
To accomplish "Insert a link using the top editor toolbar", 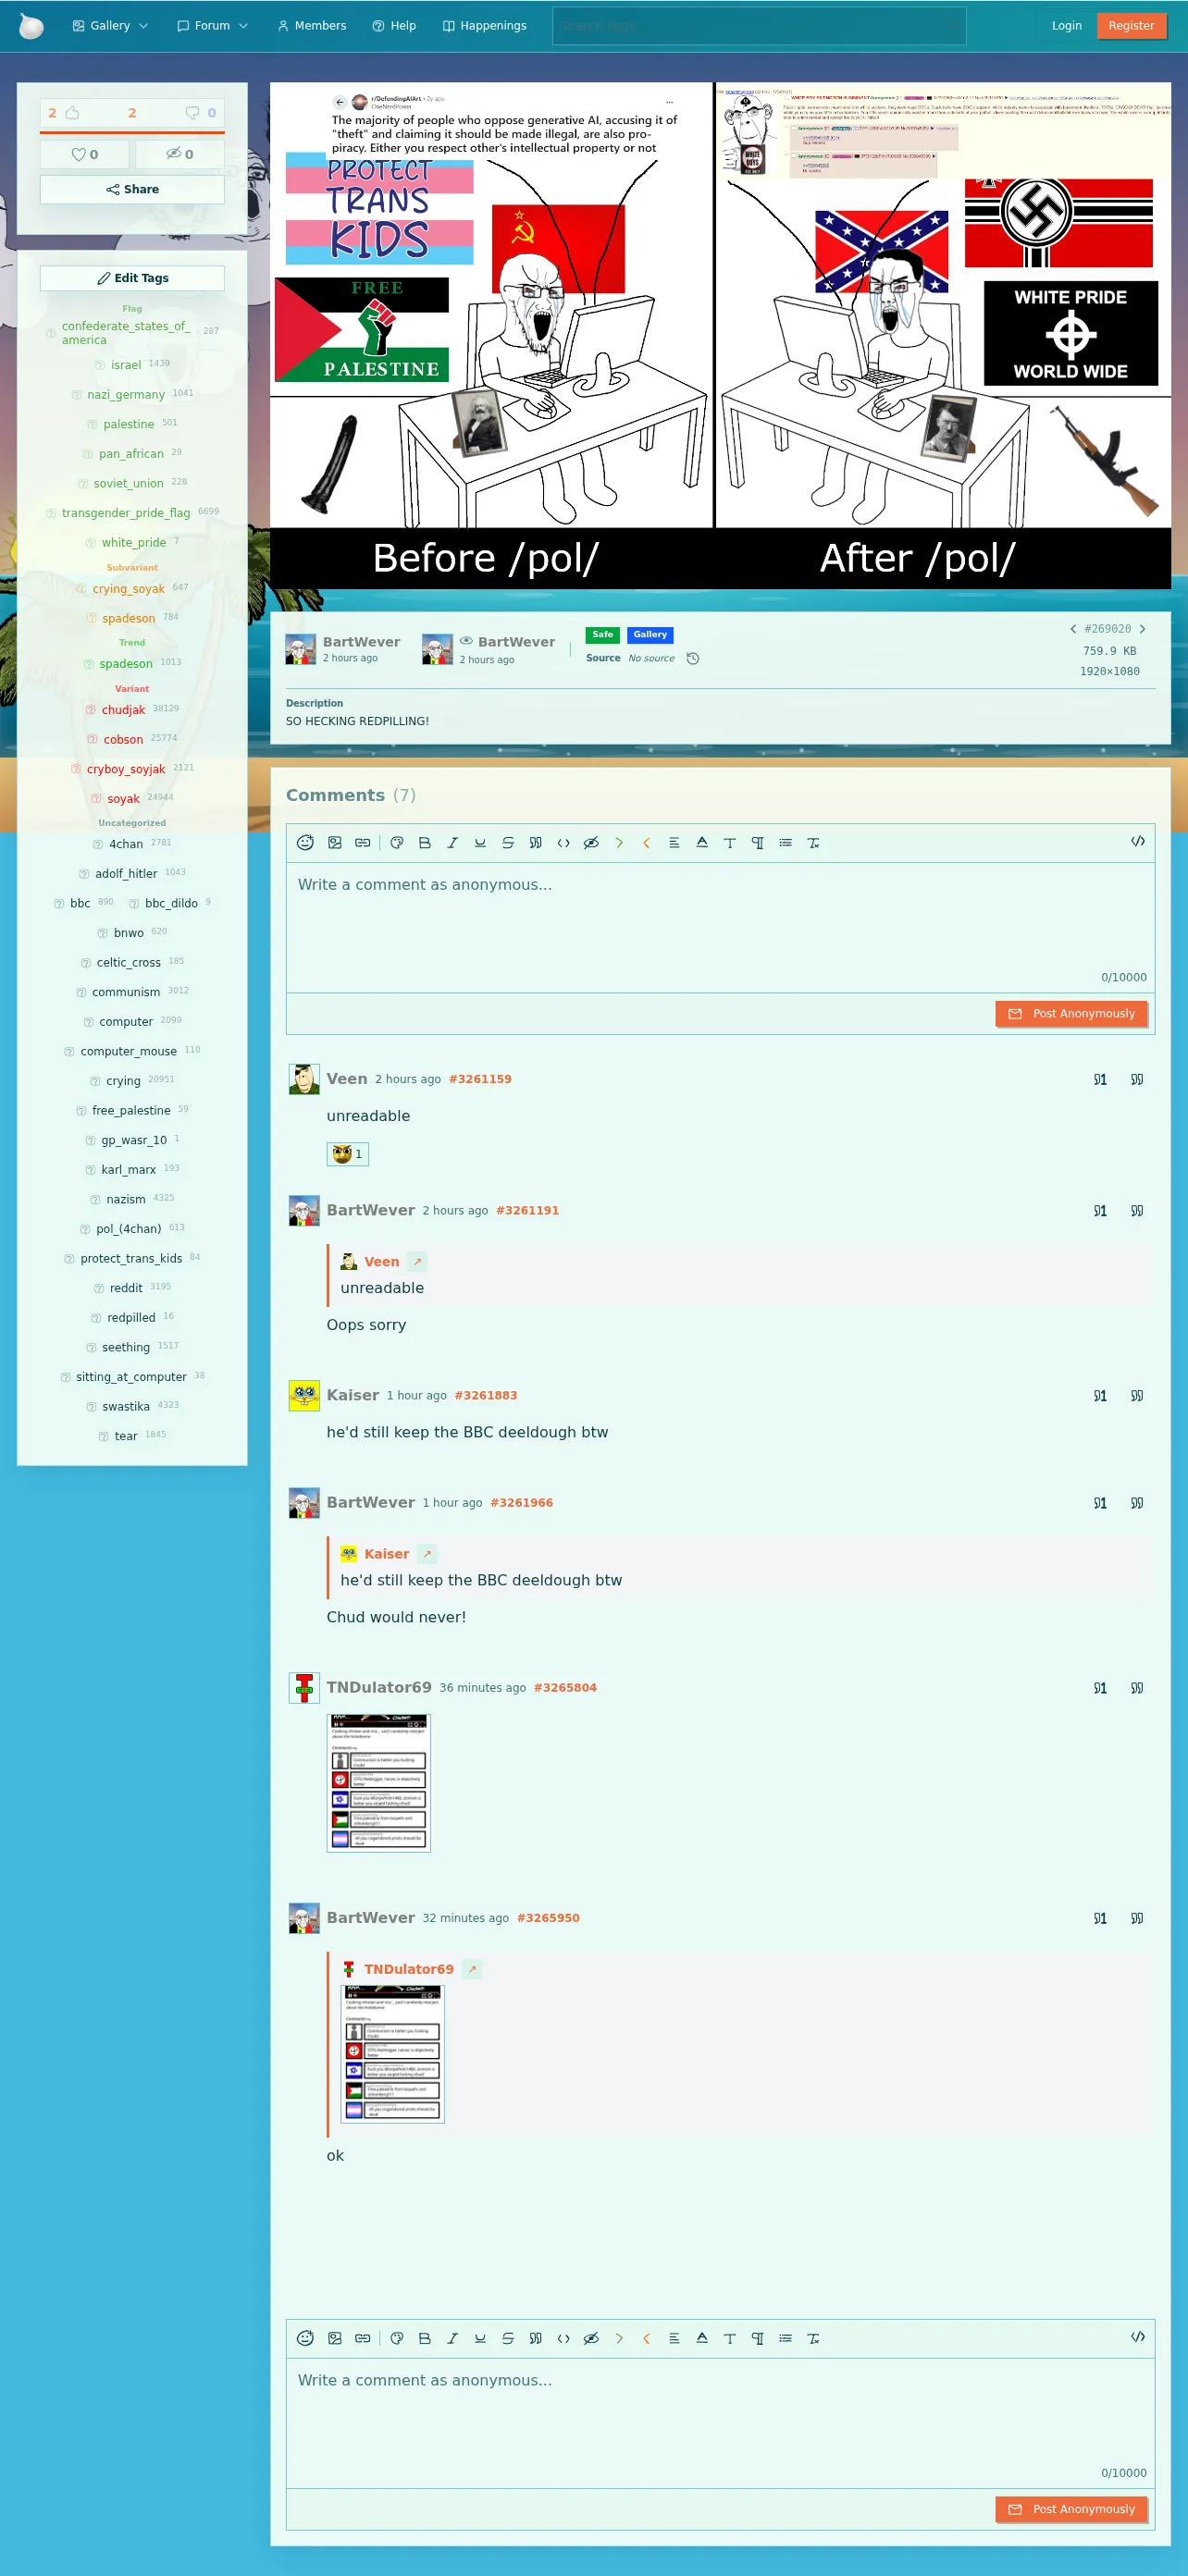I will (363, 843).
